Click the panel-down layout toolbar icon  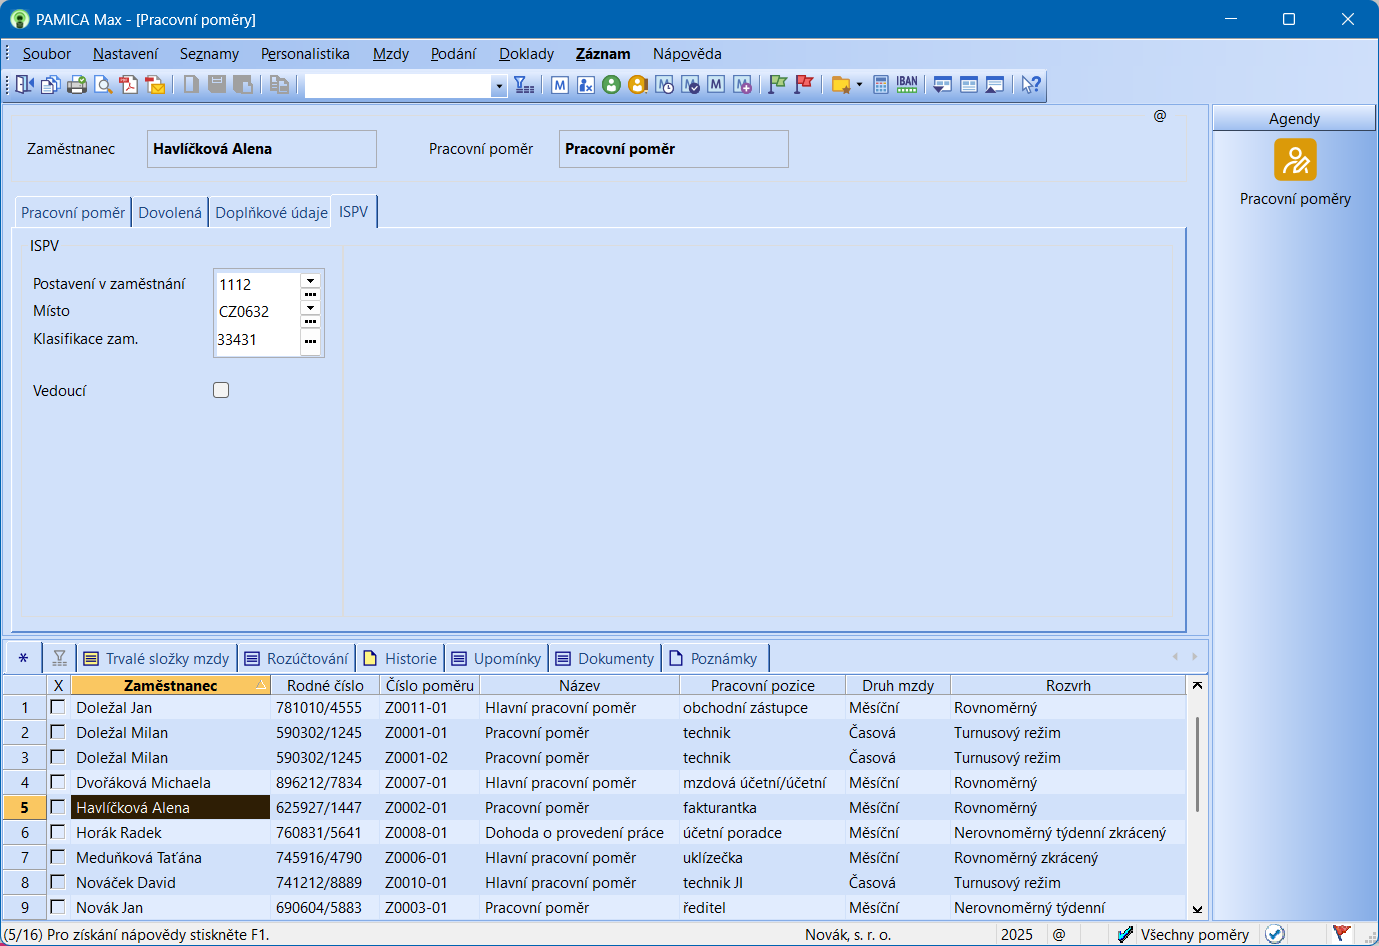pos(942,85)
